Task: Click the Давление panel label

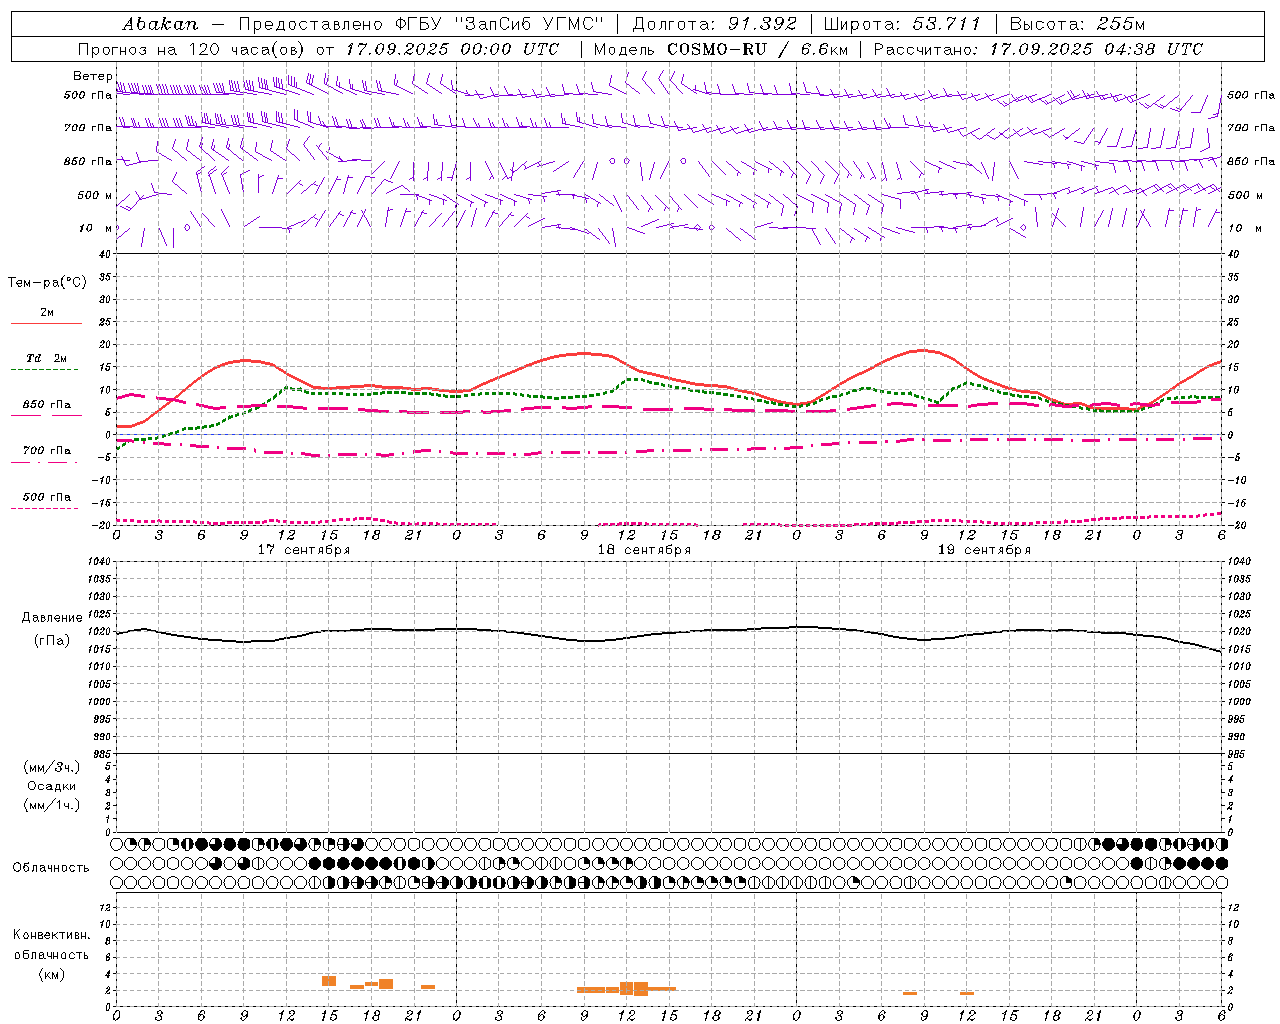Action: tap(52, 618)
